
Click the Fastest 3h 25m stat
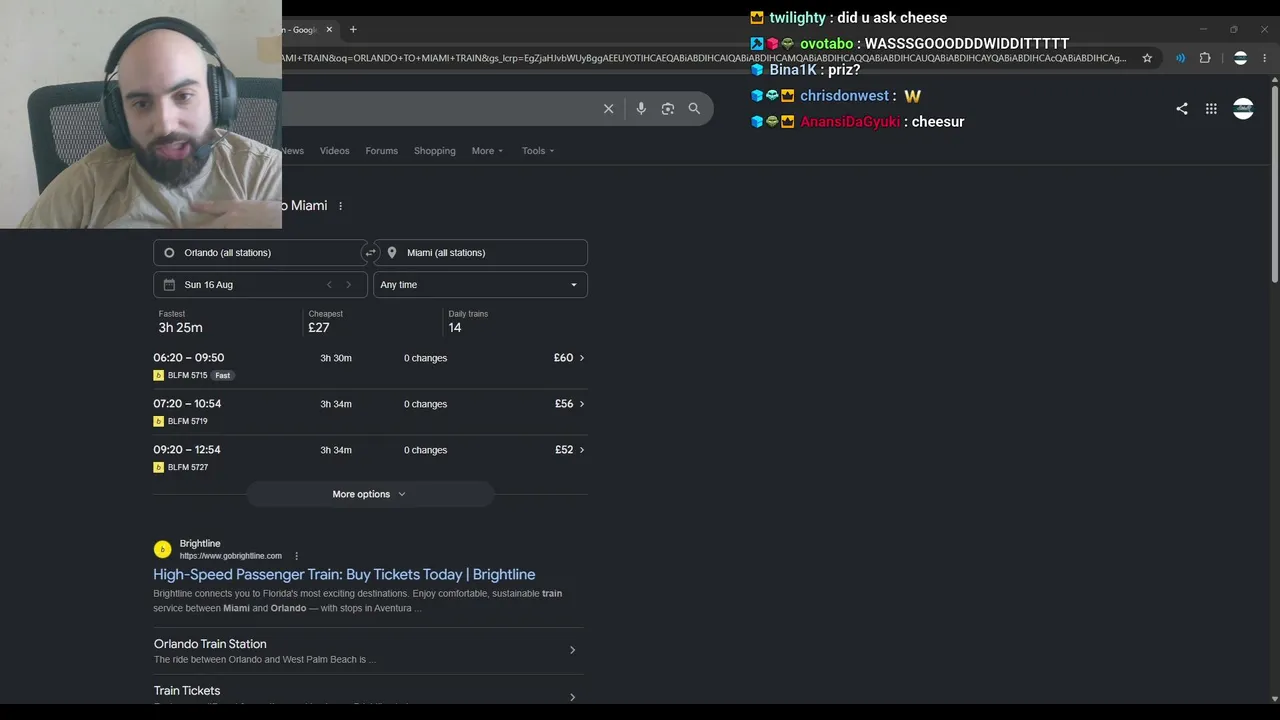[181, 322]
